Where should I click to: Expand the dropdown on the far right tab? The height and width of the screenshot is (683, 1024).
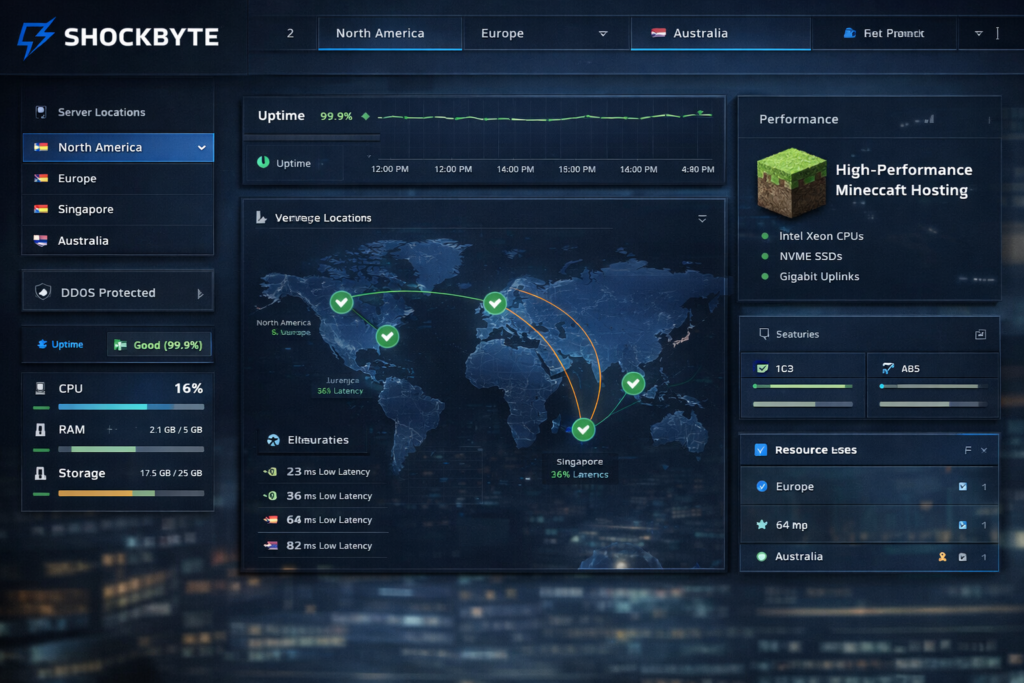point(977,33)
